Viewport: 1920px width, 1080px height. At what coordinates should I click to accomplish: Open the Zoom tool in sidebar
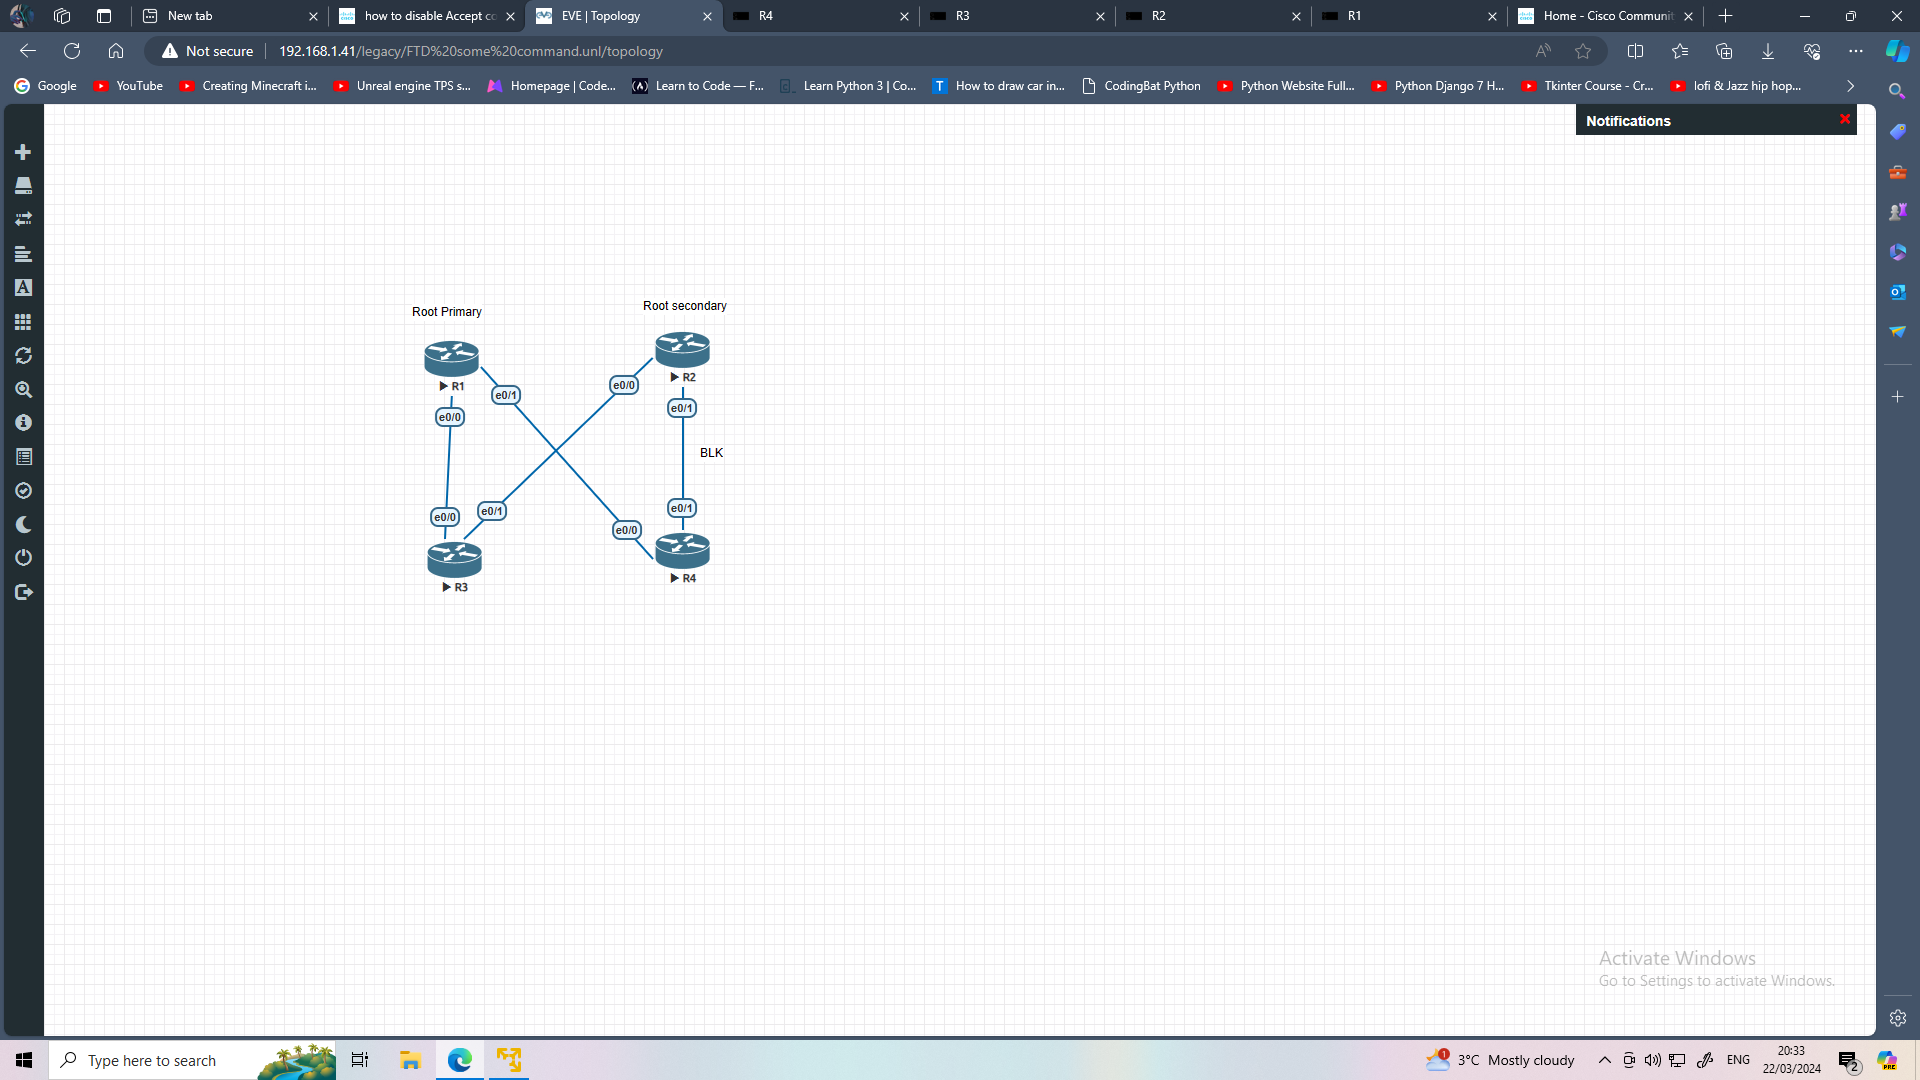(23, 390)
